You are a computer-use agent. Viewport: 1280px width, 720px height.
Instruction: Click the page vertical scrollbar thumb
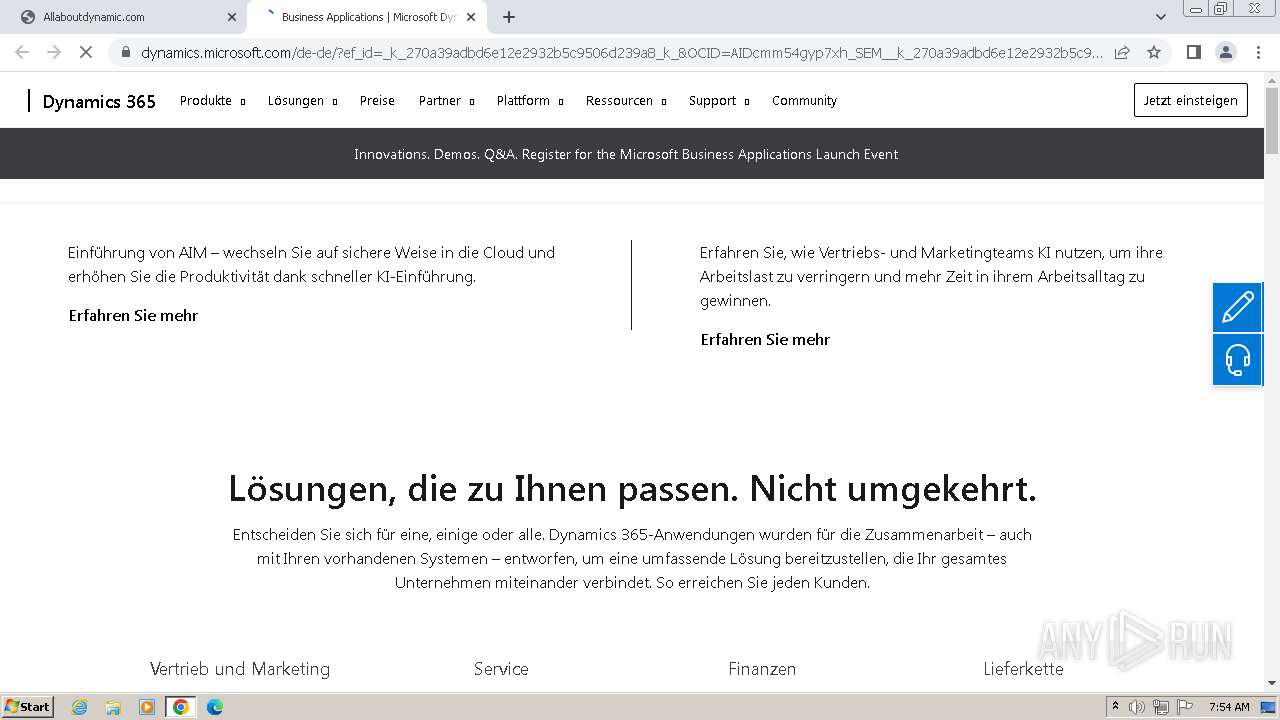1272,120
